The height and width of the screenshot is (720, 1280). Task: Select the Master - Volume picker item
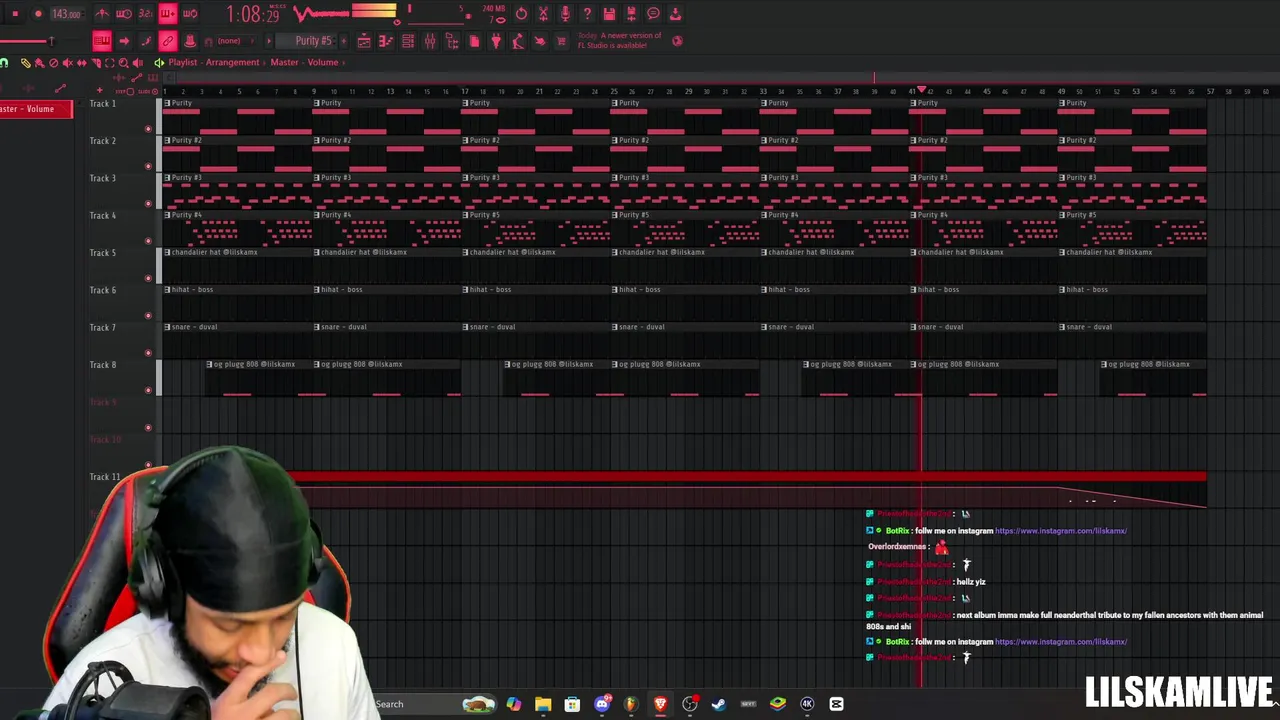[x=36, y=109]
